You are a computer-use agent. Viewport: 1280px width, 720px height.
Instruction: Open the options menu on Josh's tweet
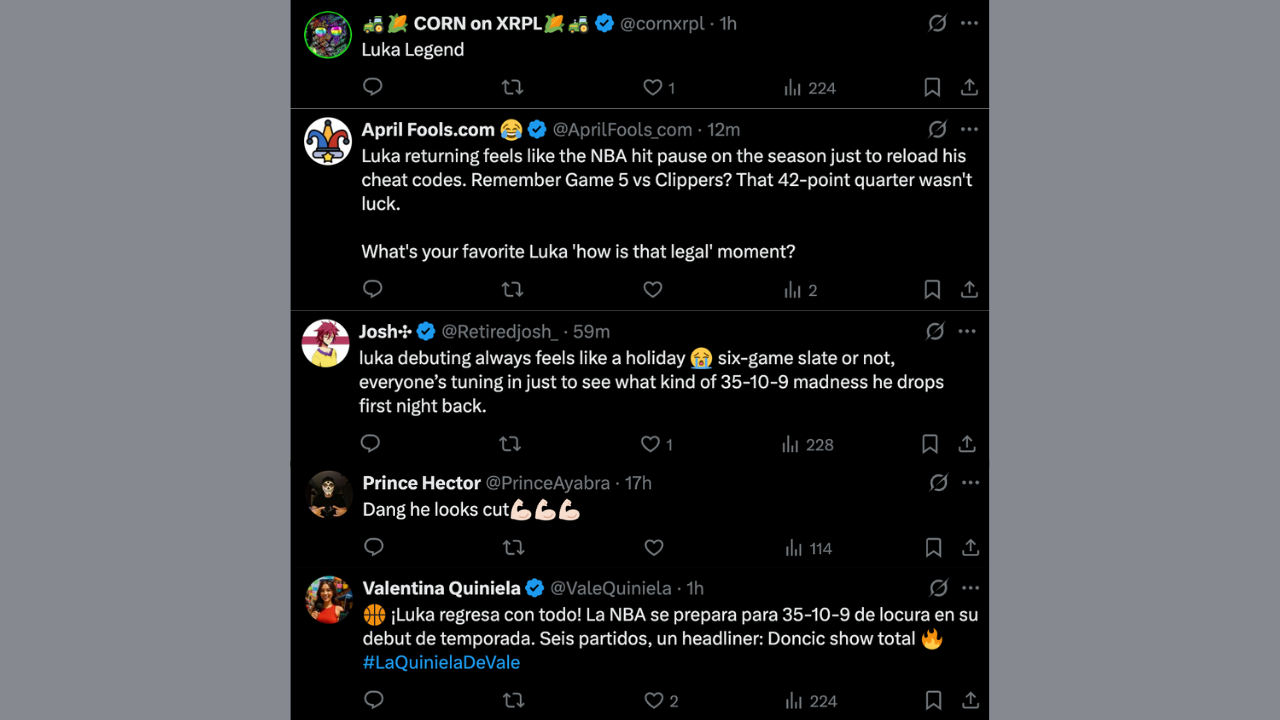968,331
